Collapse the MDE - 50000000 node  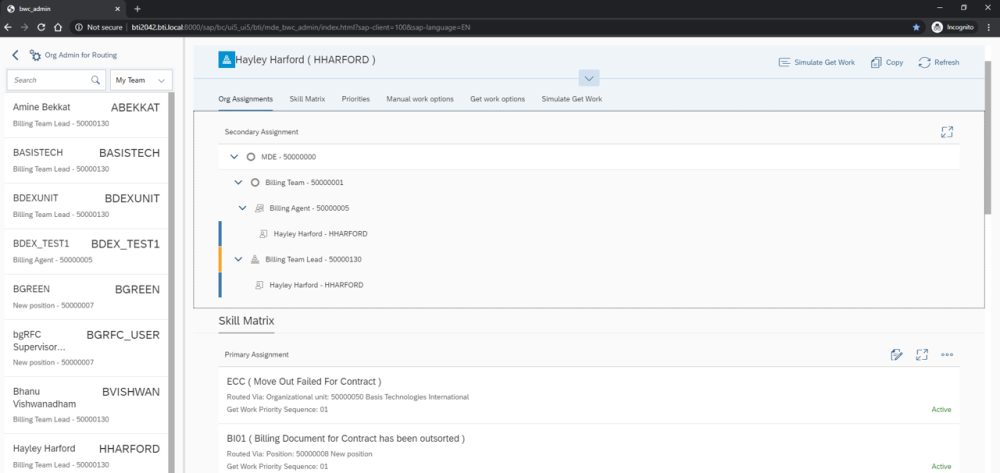234,157
